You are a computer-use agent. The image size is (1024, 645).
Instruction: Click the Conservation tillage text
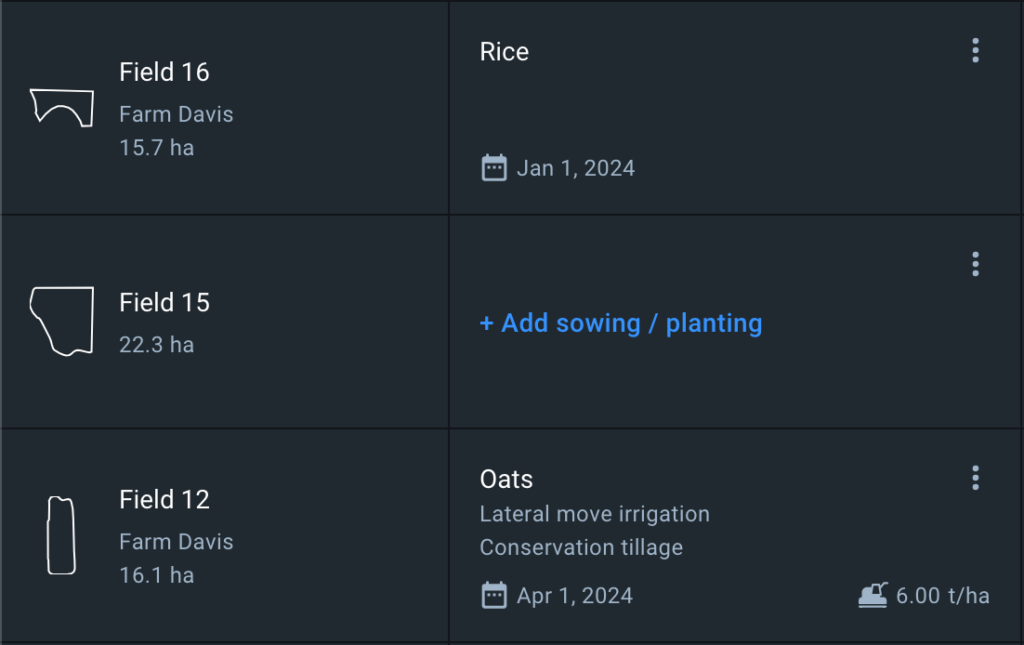click(x=581, y=547)
